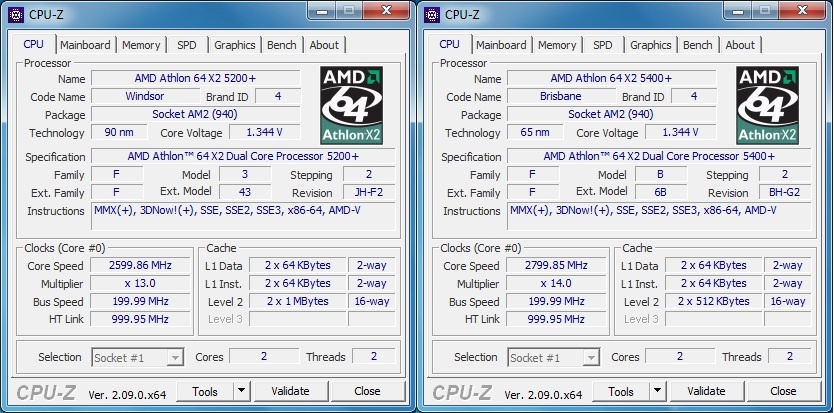Viewport: 834px width, 413px height.
Task: Open Memory tab in left CPU-Z window
Action: (141, 45)
